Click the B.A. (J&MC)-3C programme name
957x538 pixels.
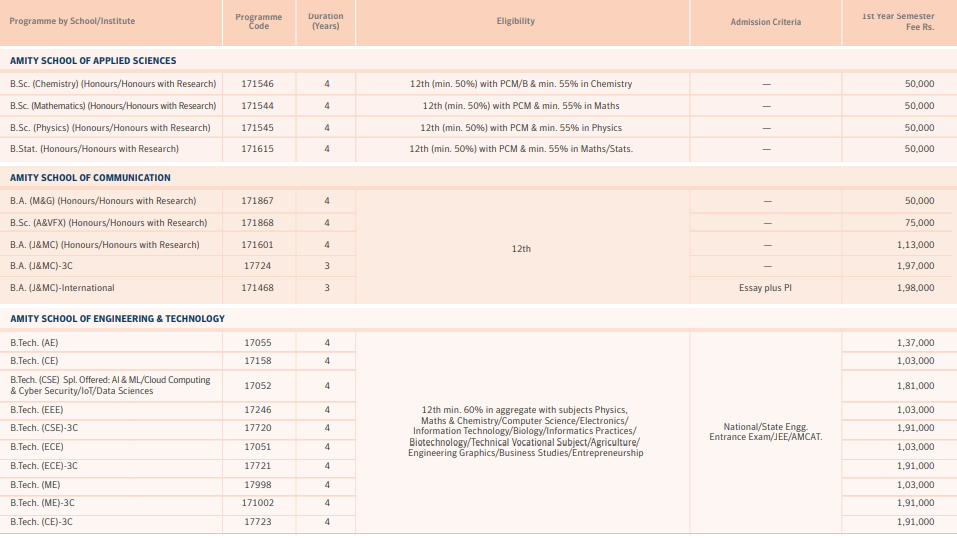click(x=41, y=266)
